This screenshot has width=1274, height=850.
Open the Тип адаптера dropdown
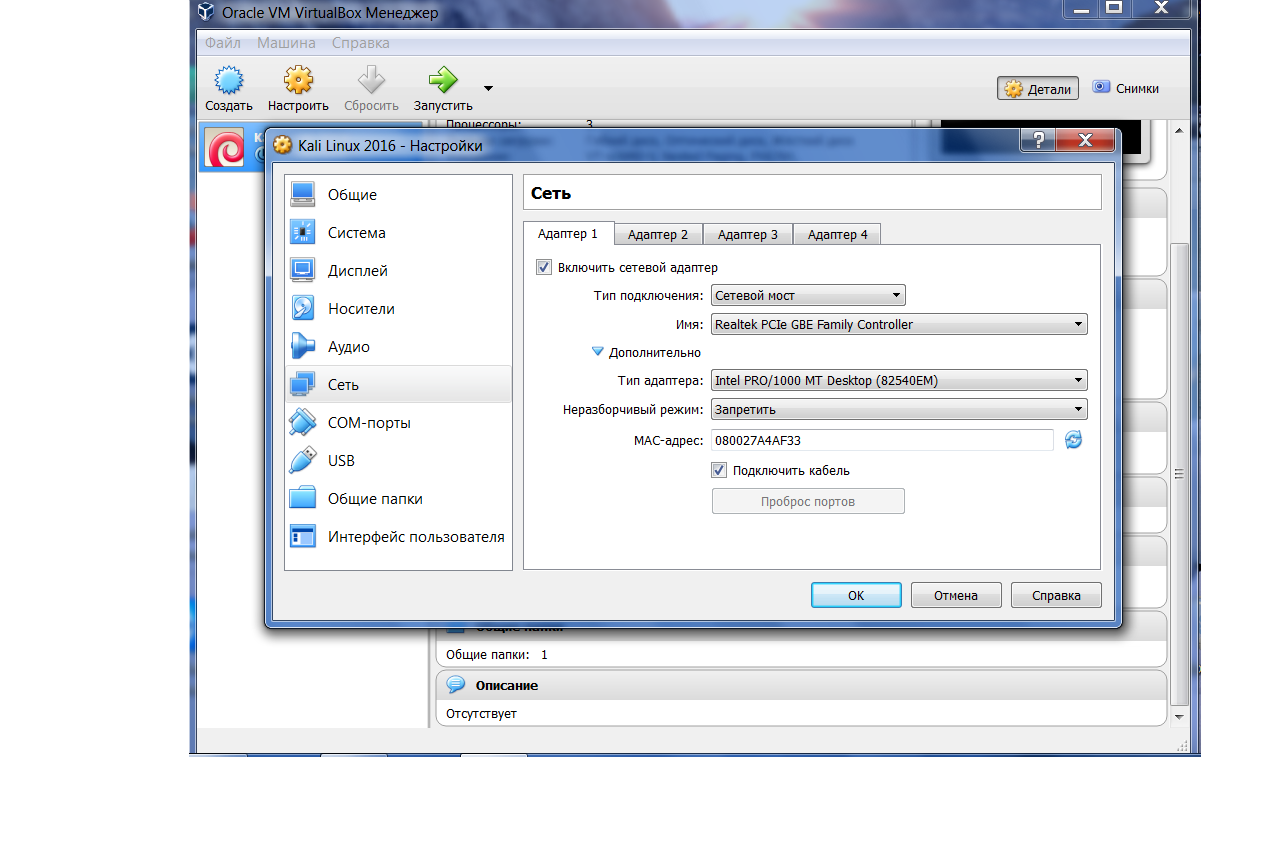898,380
